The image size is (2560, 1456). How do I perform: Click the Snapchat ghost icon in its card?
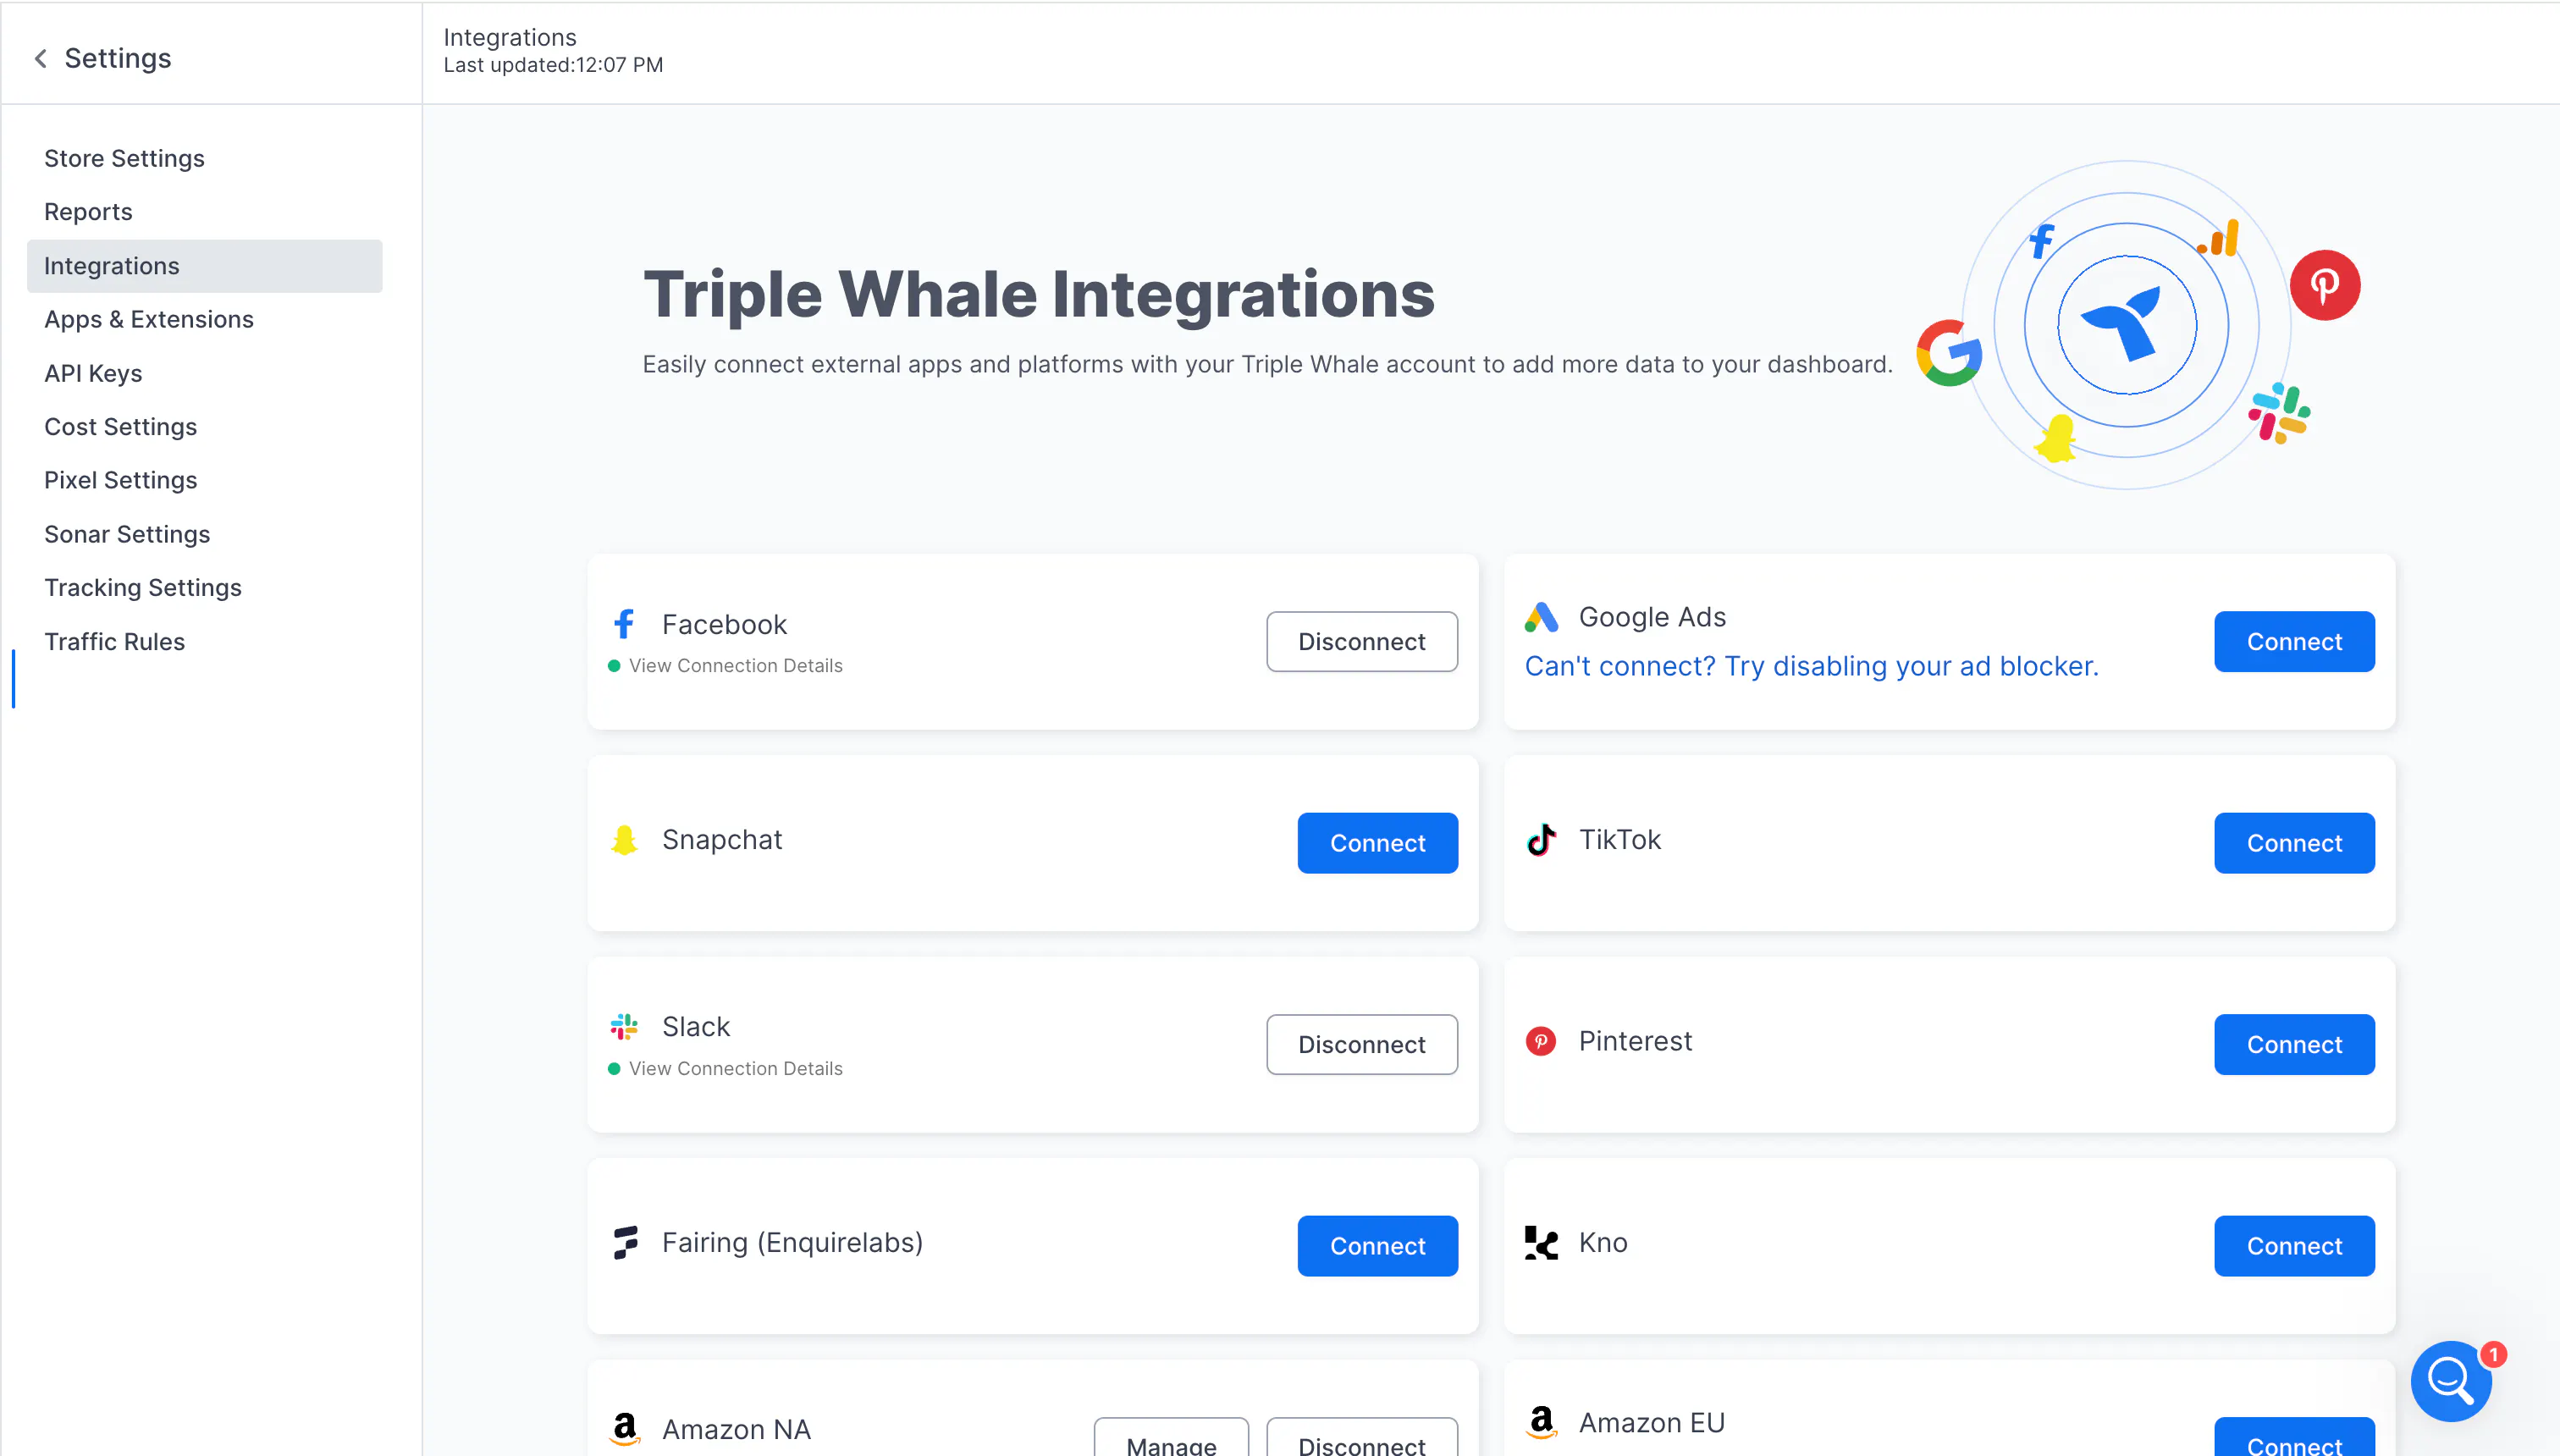click(624, 840)
